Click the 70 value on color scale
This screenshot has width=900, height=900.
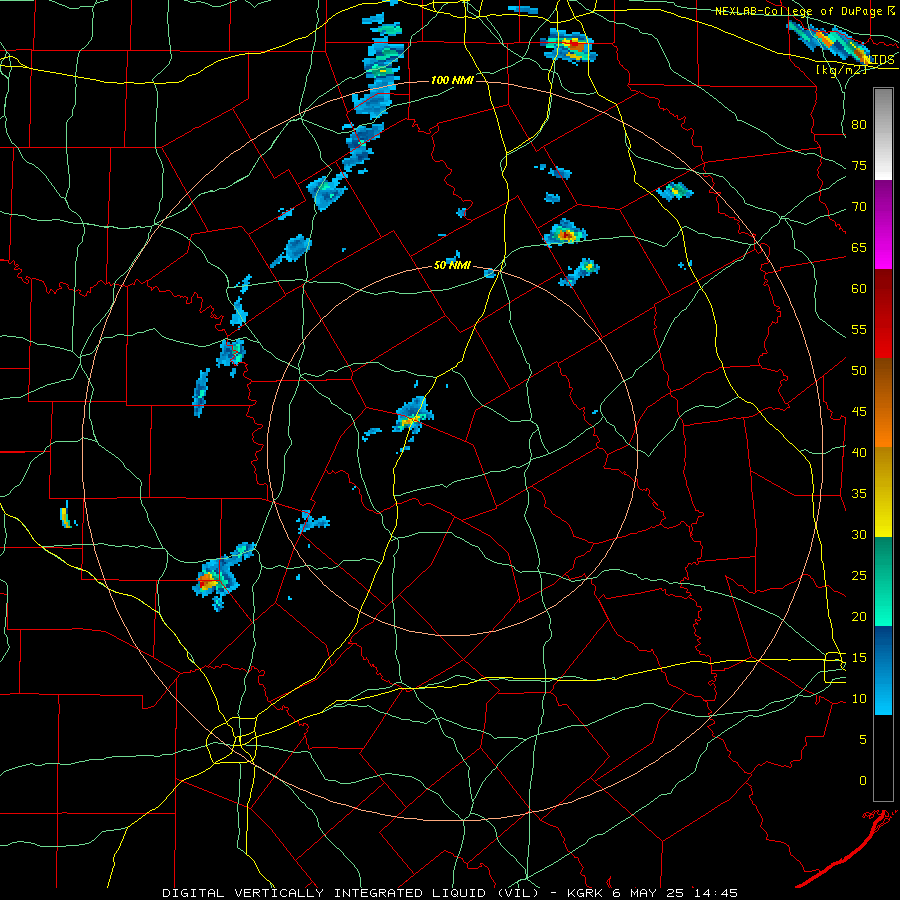(x=859, y=207)
